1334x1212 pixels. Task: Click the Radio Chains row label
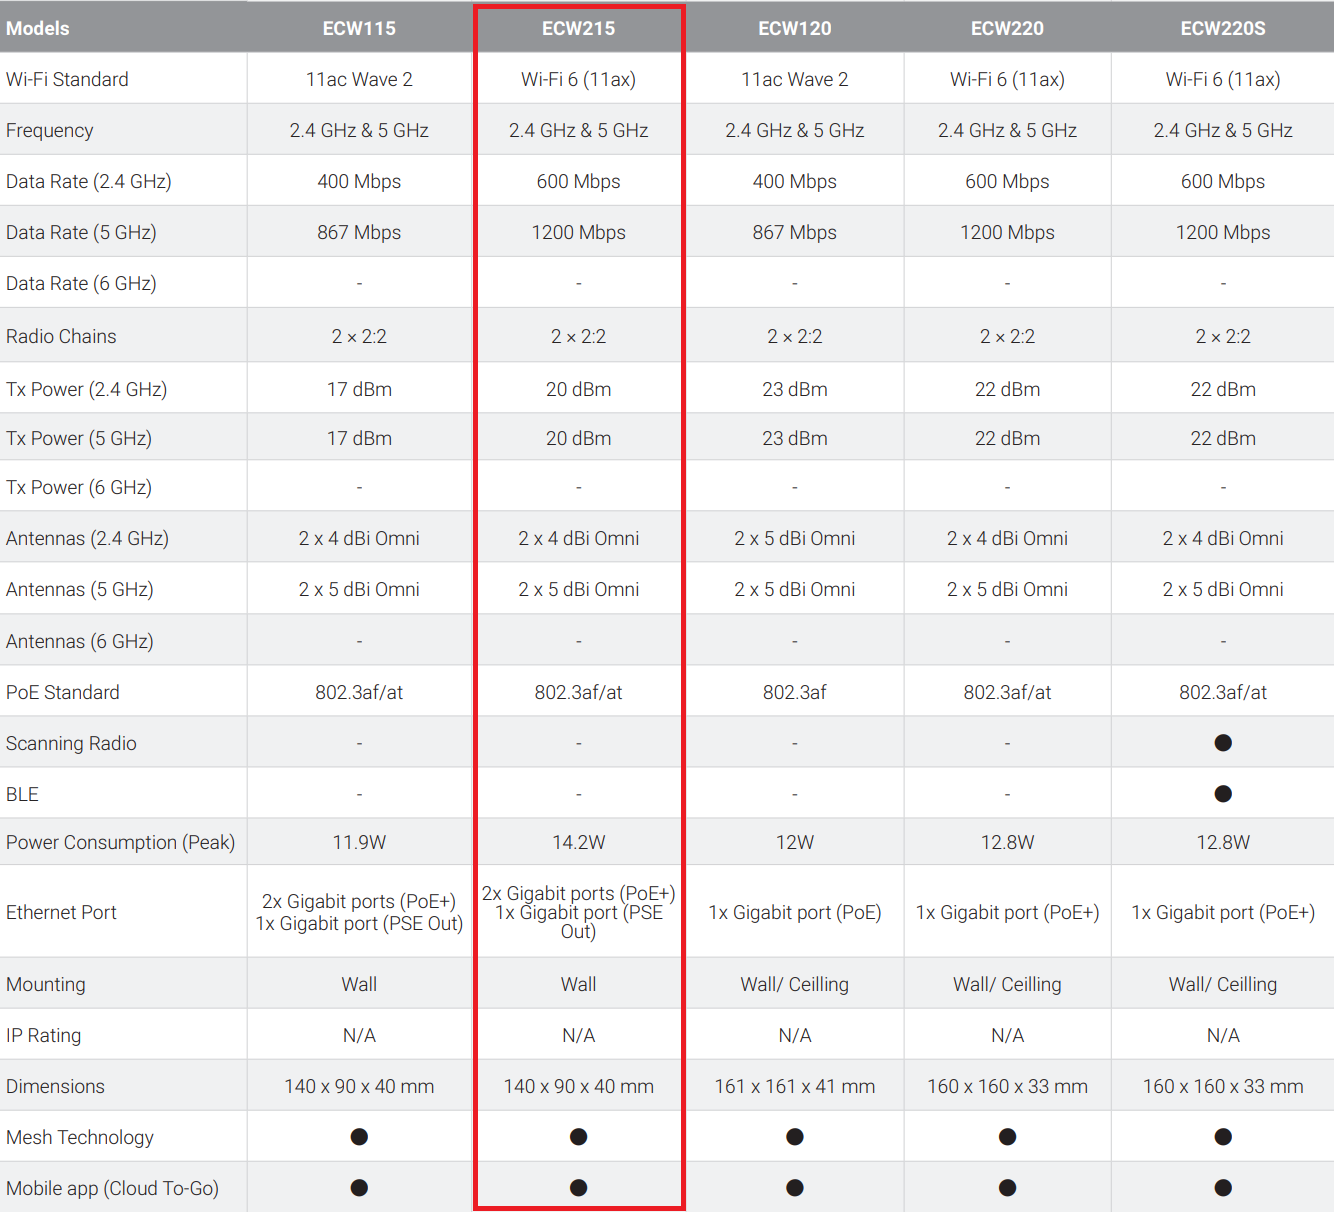[61, 336]
